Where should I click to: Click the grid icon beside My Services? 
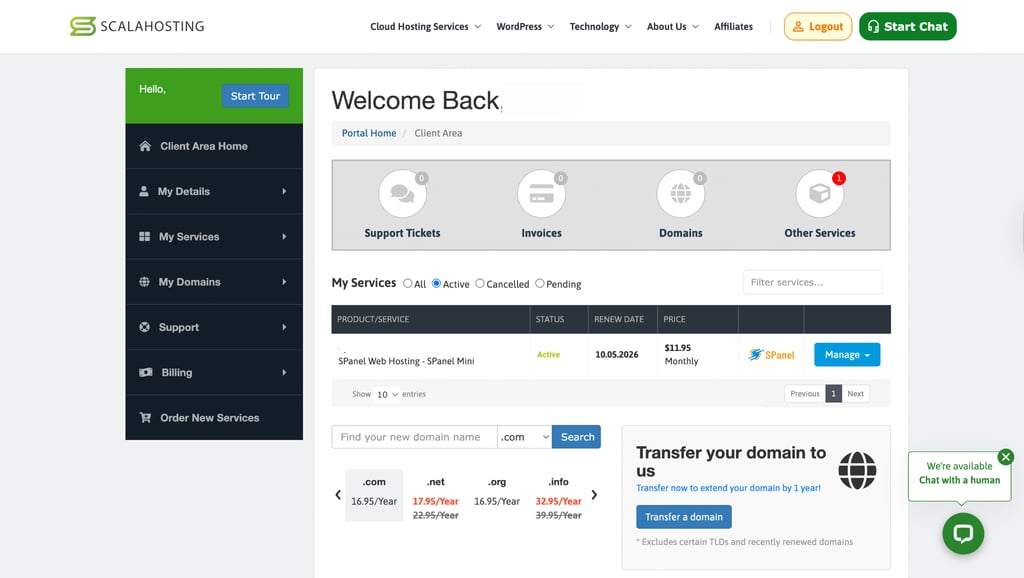click(x=144, y=236)
